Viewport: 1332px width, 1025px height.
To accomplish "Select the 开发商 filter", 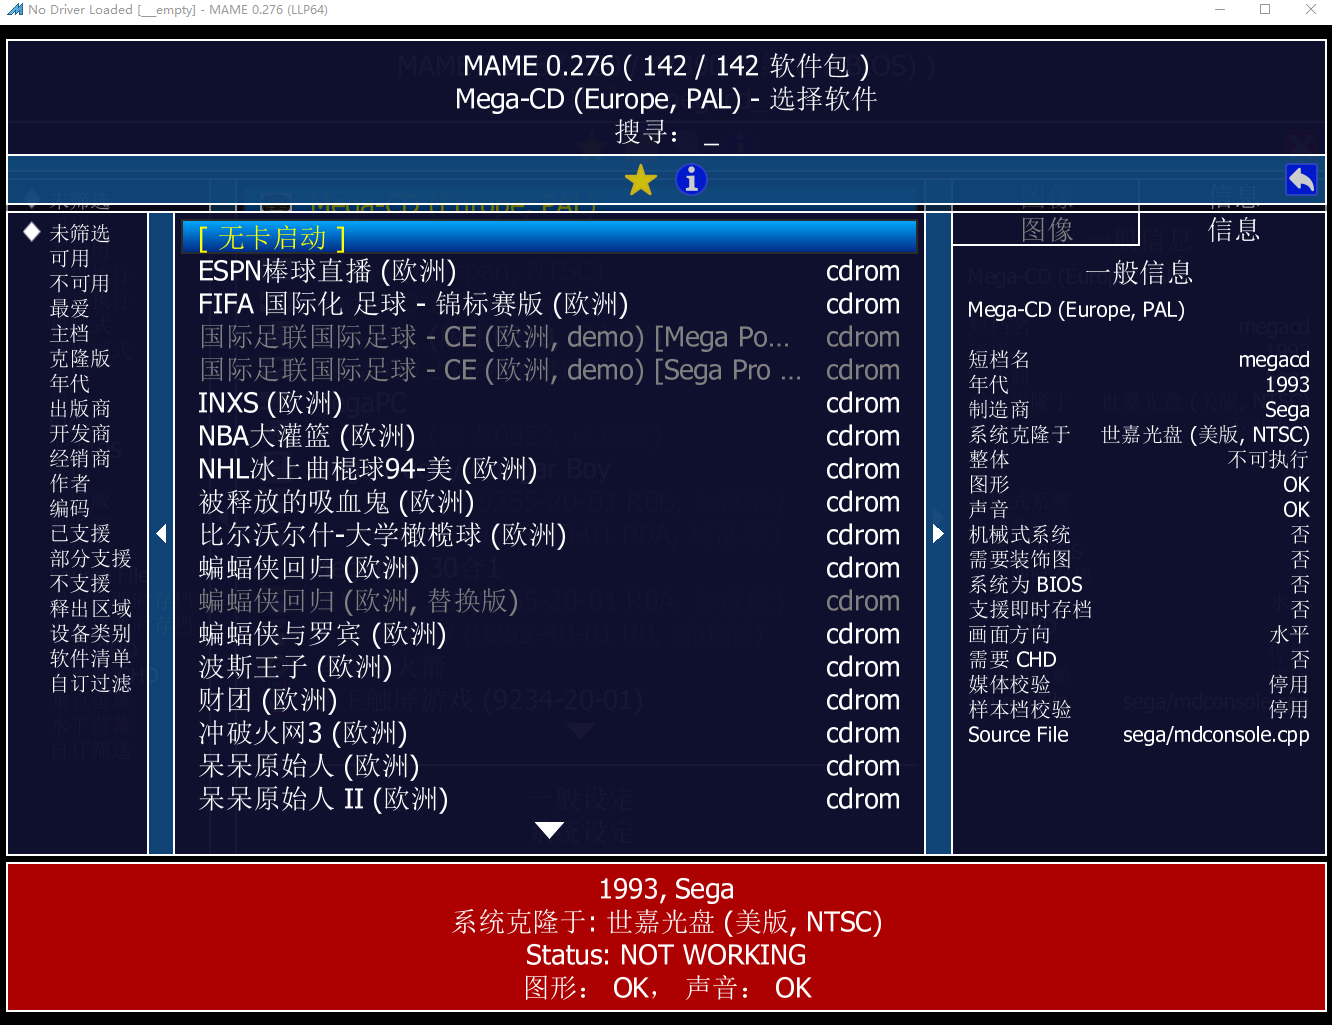I will (80, 433).
